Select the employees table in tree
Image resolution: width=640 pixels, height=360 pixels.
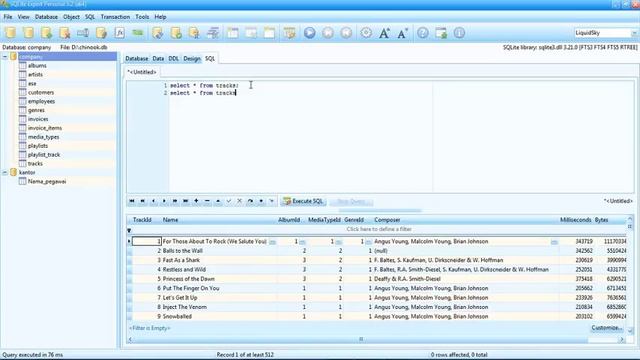pyautogui.click(x=41, y=102)
